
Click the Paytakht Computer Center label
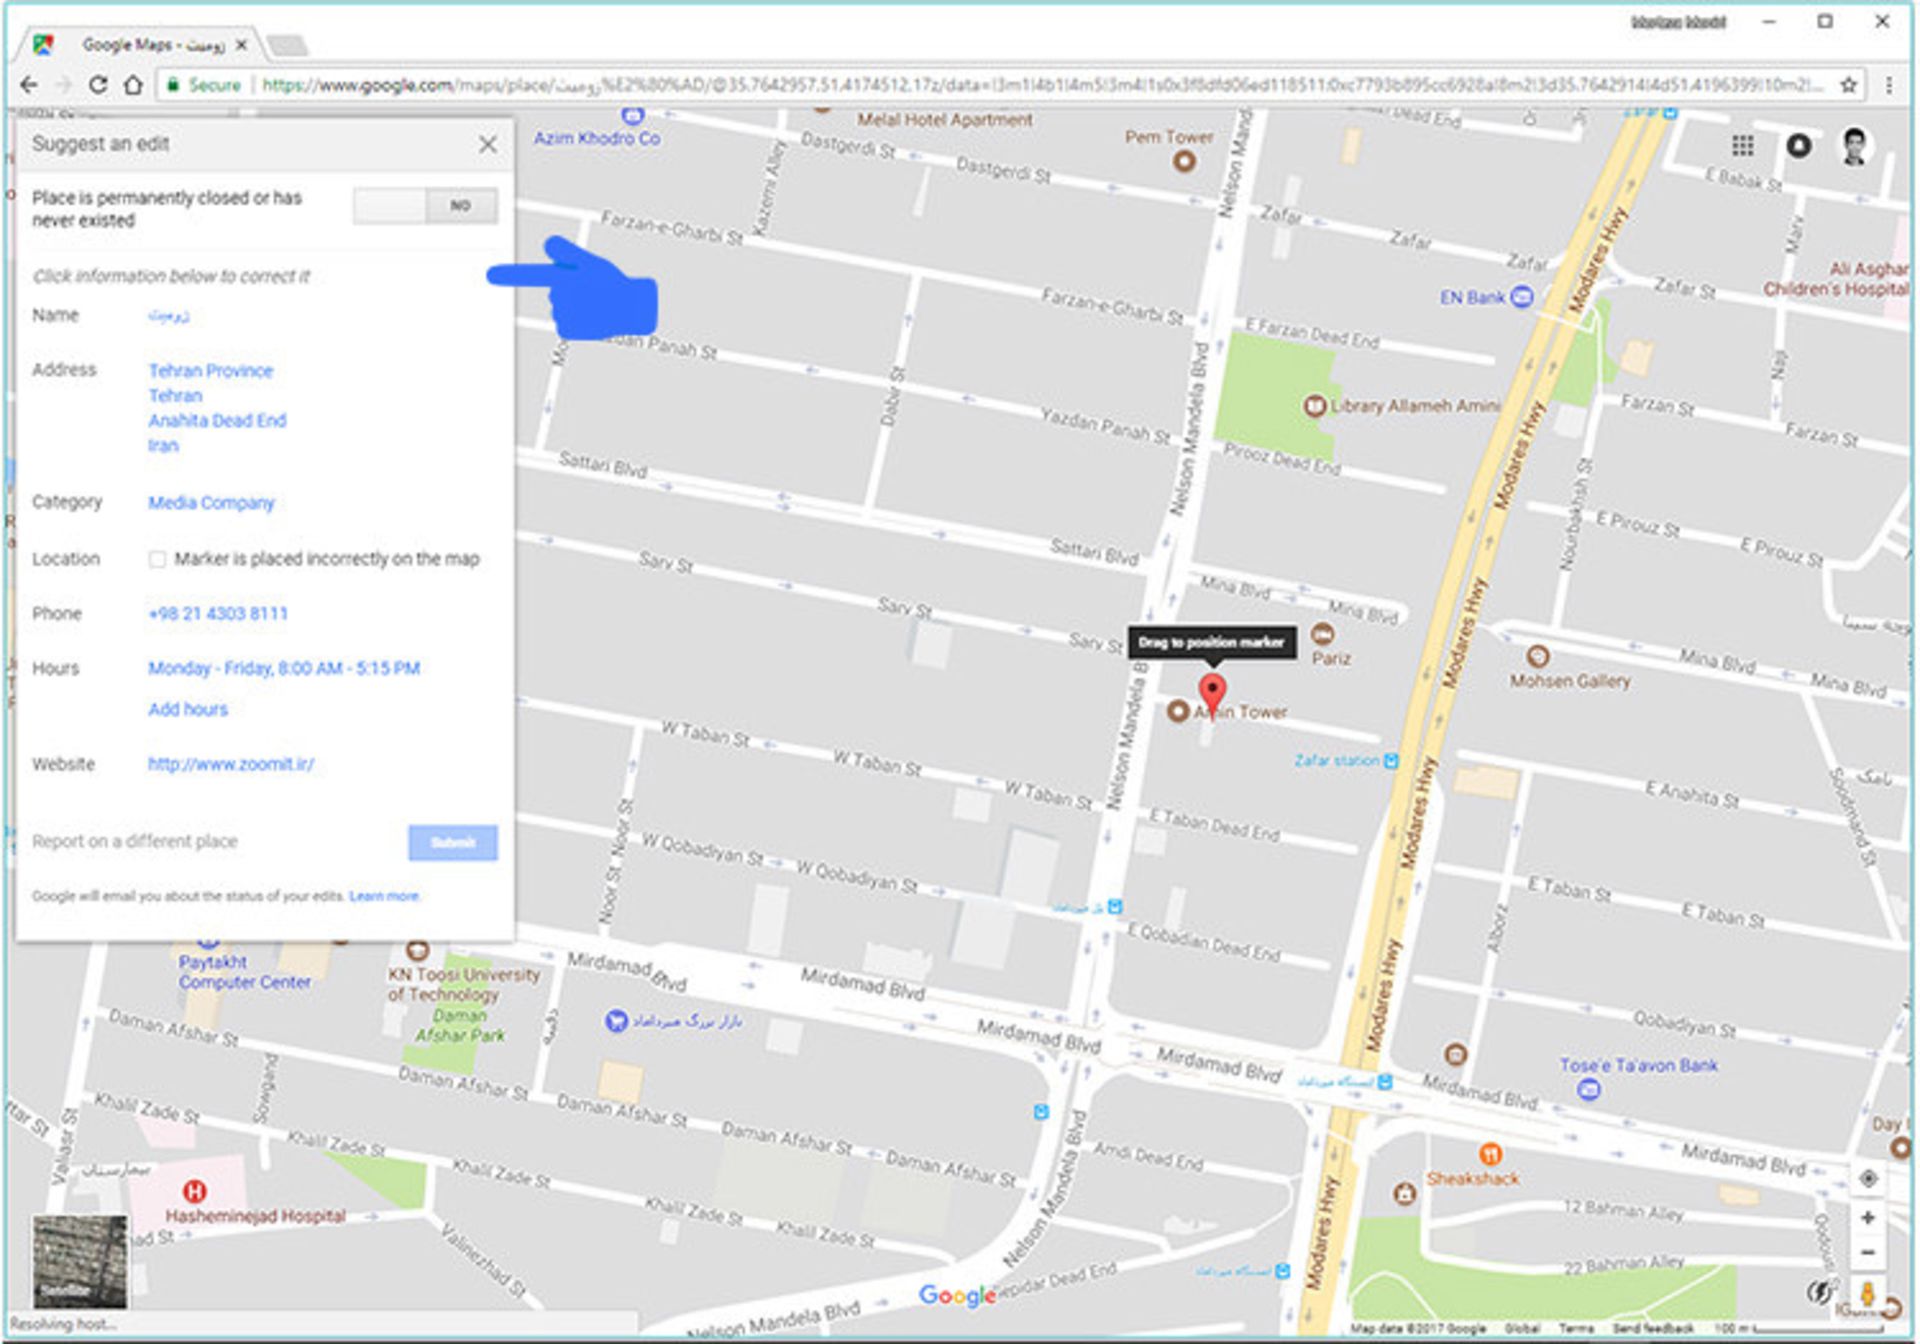245,972
